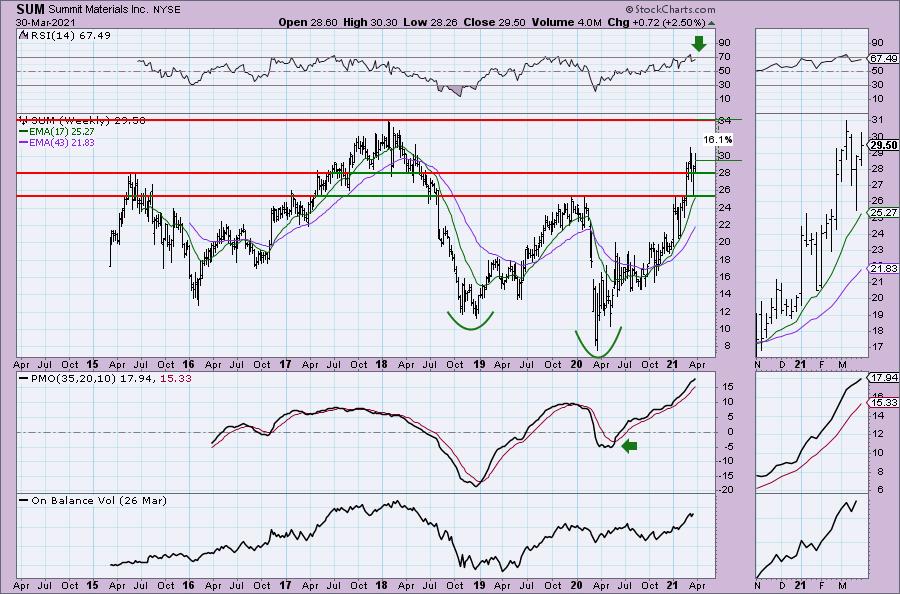Click the On Balance Vol (26 Mar) label
Screen dimensions: 900x594
point(99,500)
